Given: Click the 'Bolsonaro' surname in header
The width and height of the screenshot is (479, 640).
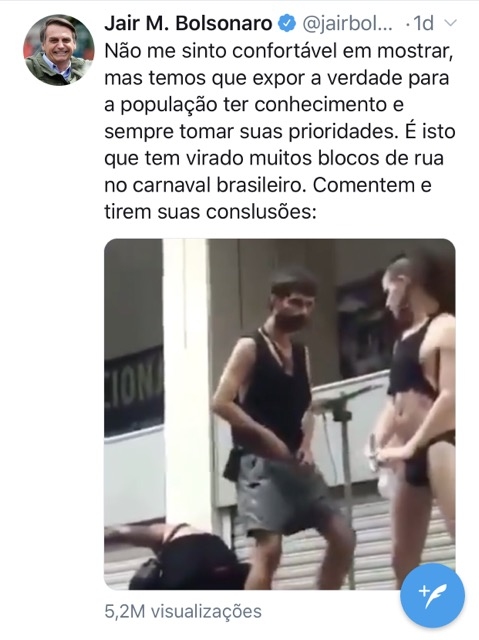Looking at the screenshot, I should tap(224, 24).
